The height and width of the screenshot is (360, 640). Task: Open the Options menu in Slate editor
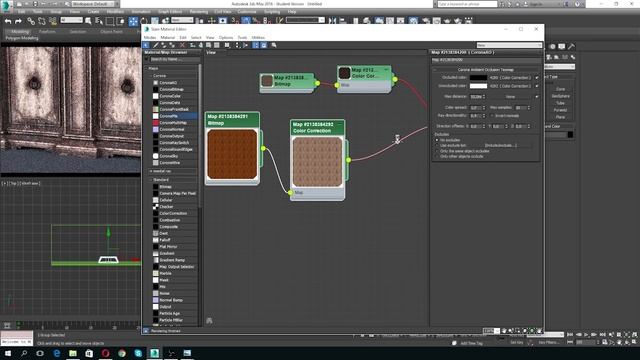coord(226,38)
